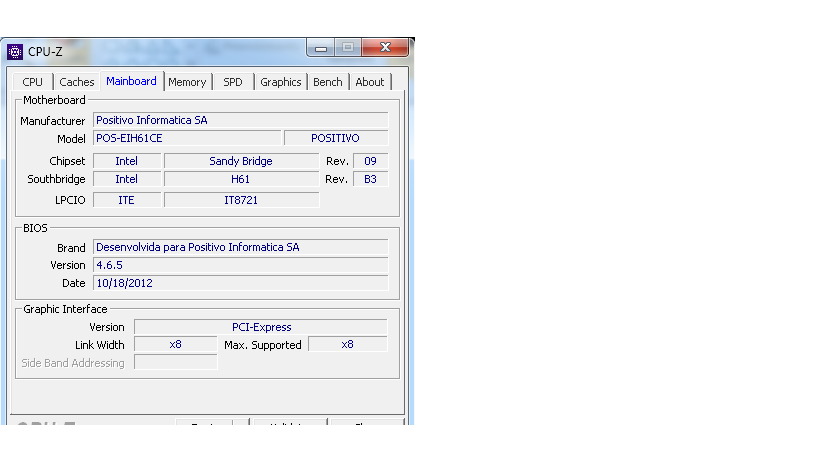Select the H61 southbridge value
This screenshot has height=460, width=816.
coord(241,179)
